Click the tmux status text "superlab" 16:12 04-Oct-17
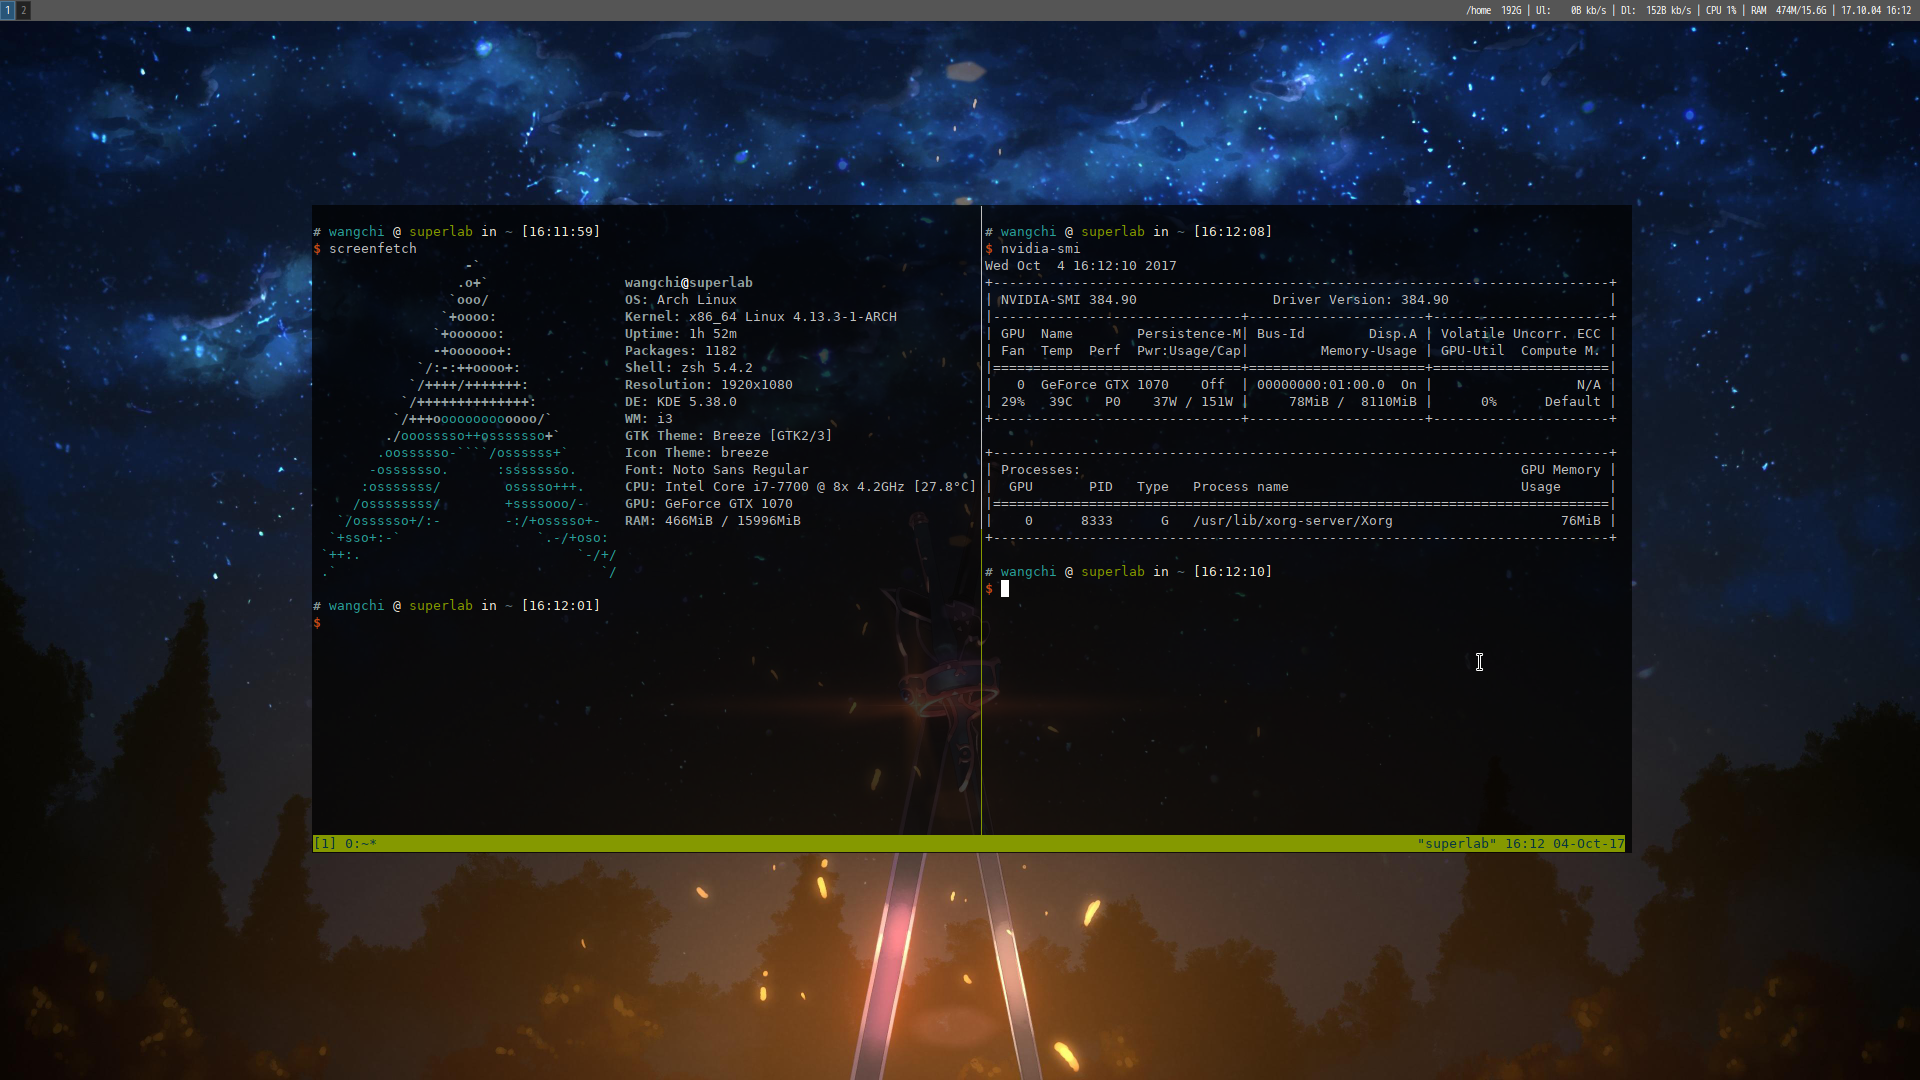 [1520, 844]
